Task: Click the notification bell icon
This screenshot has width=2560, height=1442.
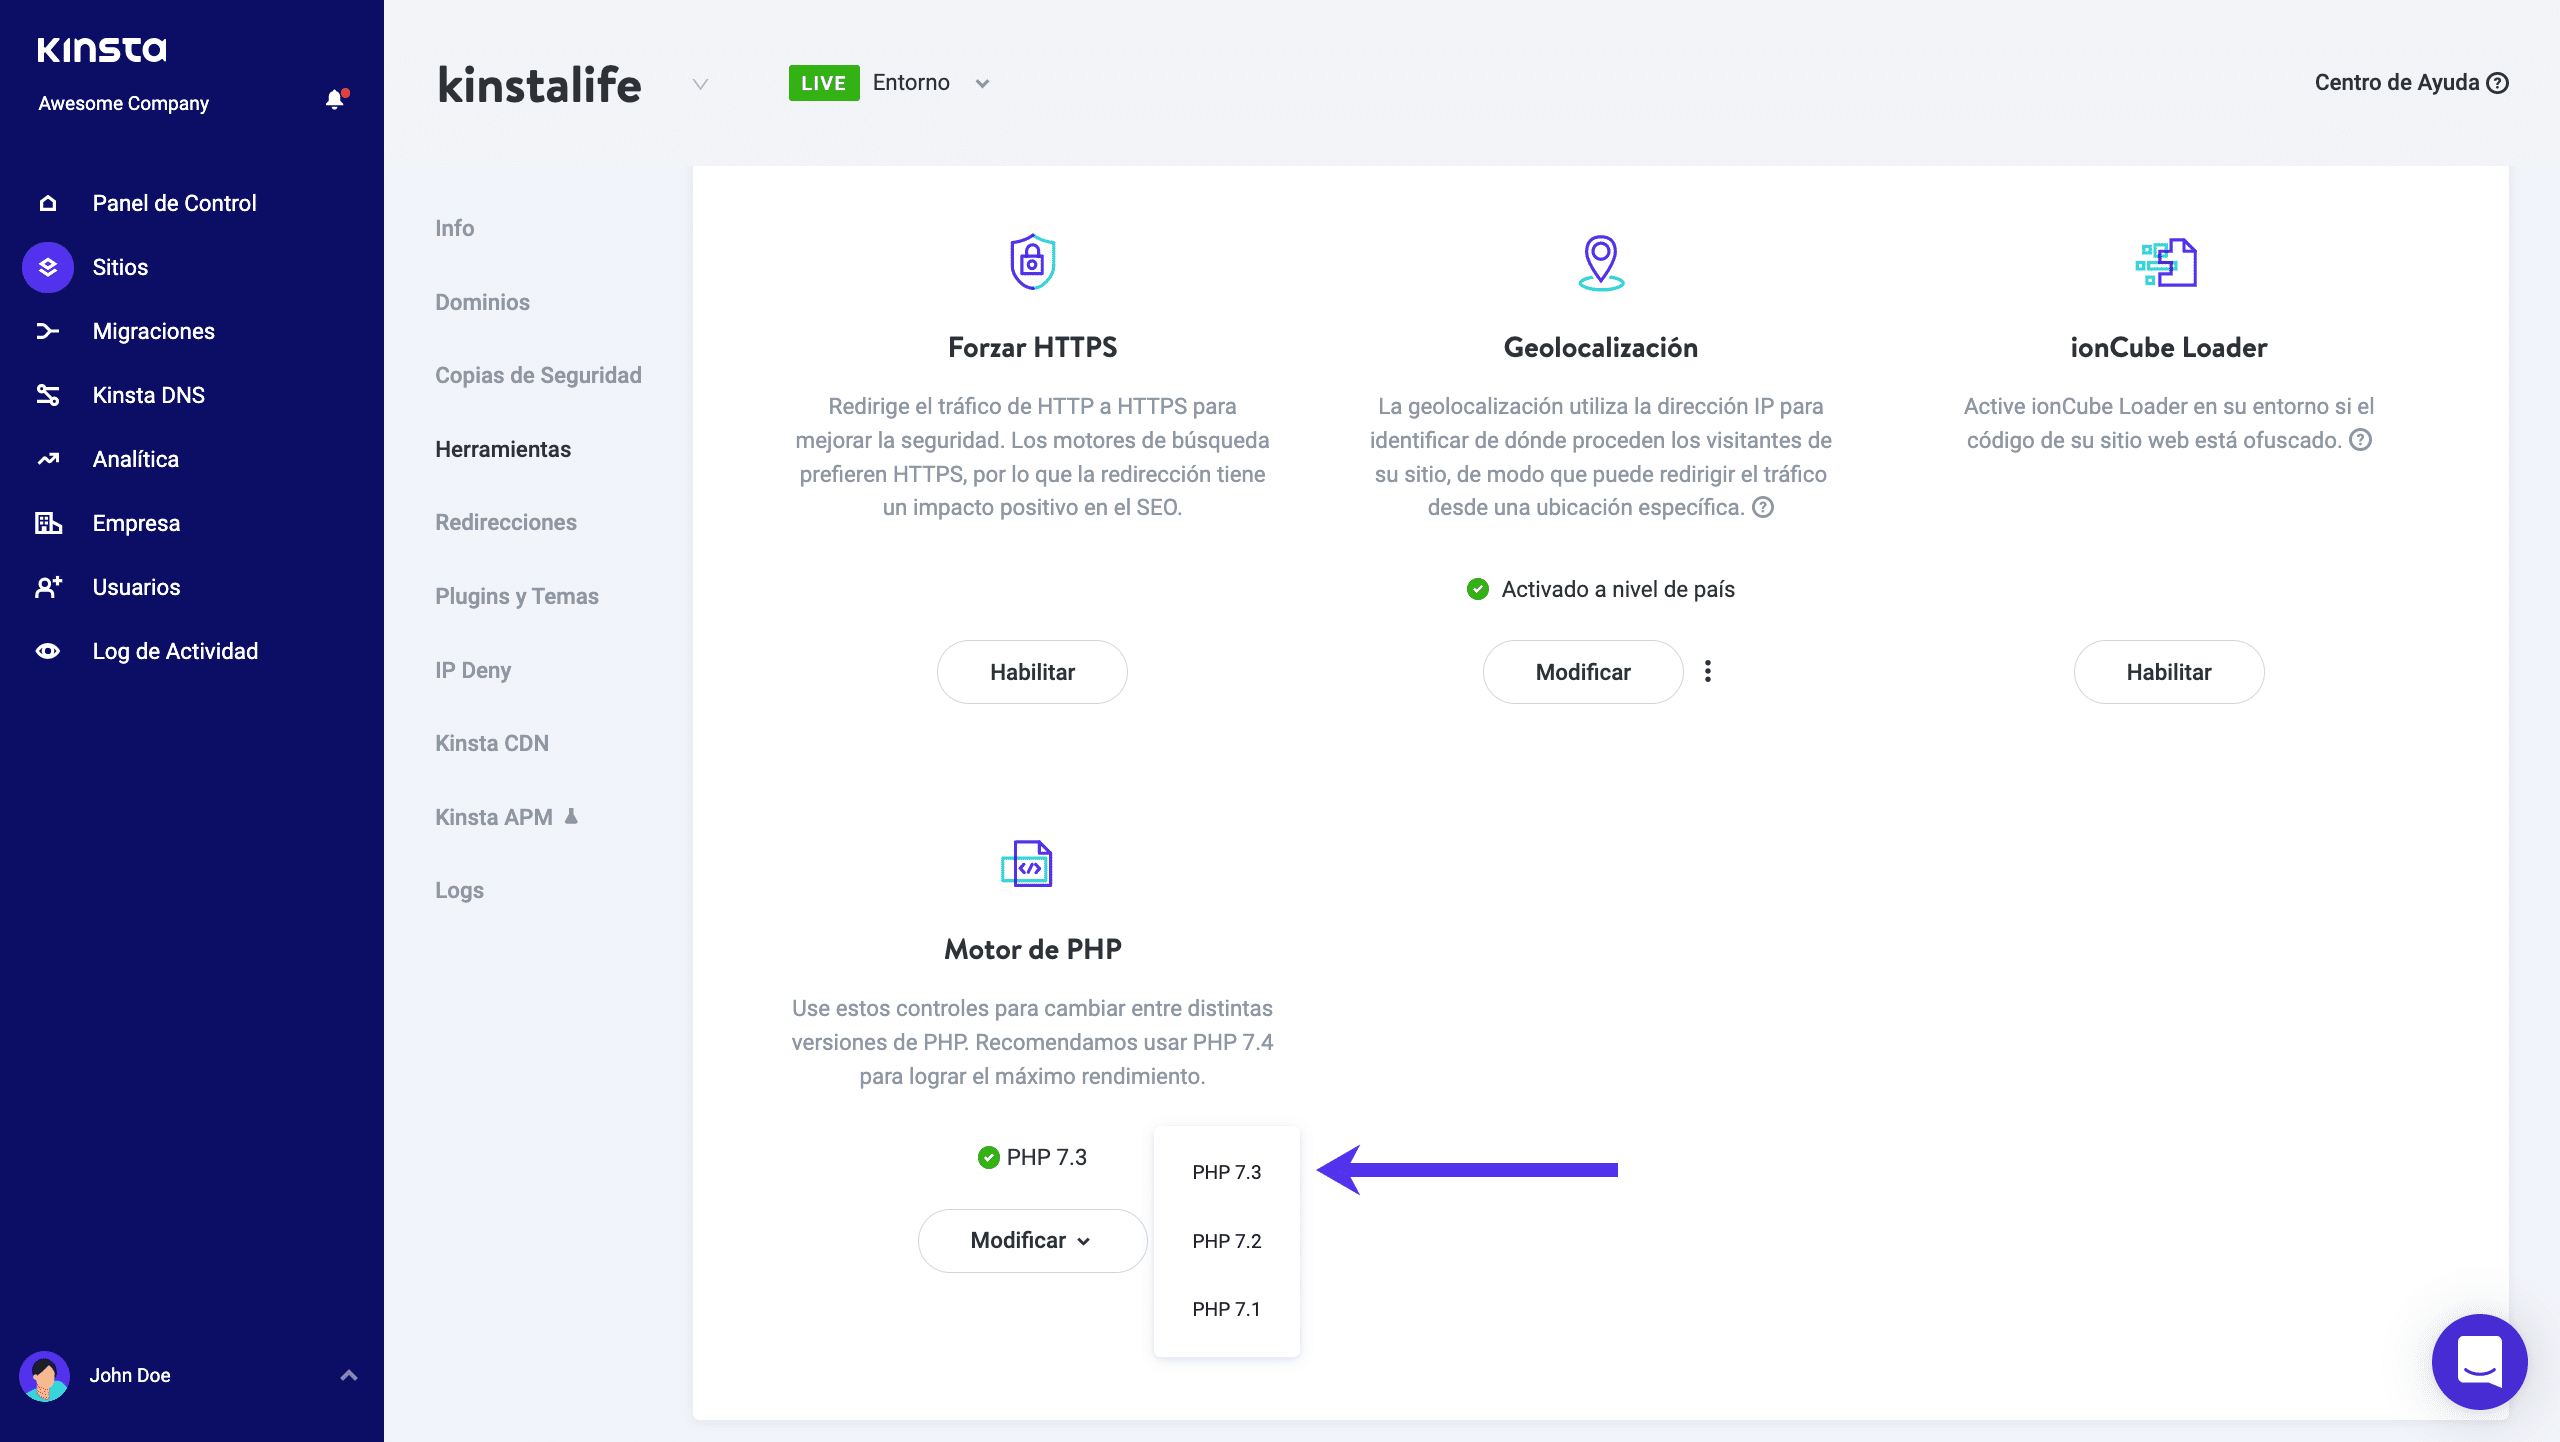Action: pos(335,100)
